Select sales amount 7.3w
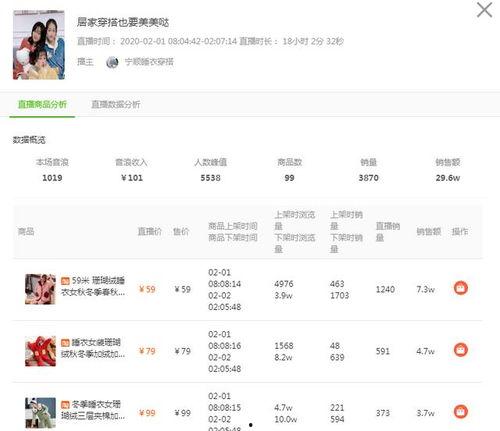The height and width of the screenshot is (431, 500). pos(425,289)
